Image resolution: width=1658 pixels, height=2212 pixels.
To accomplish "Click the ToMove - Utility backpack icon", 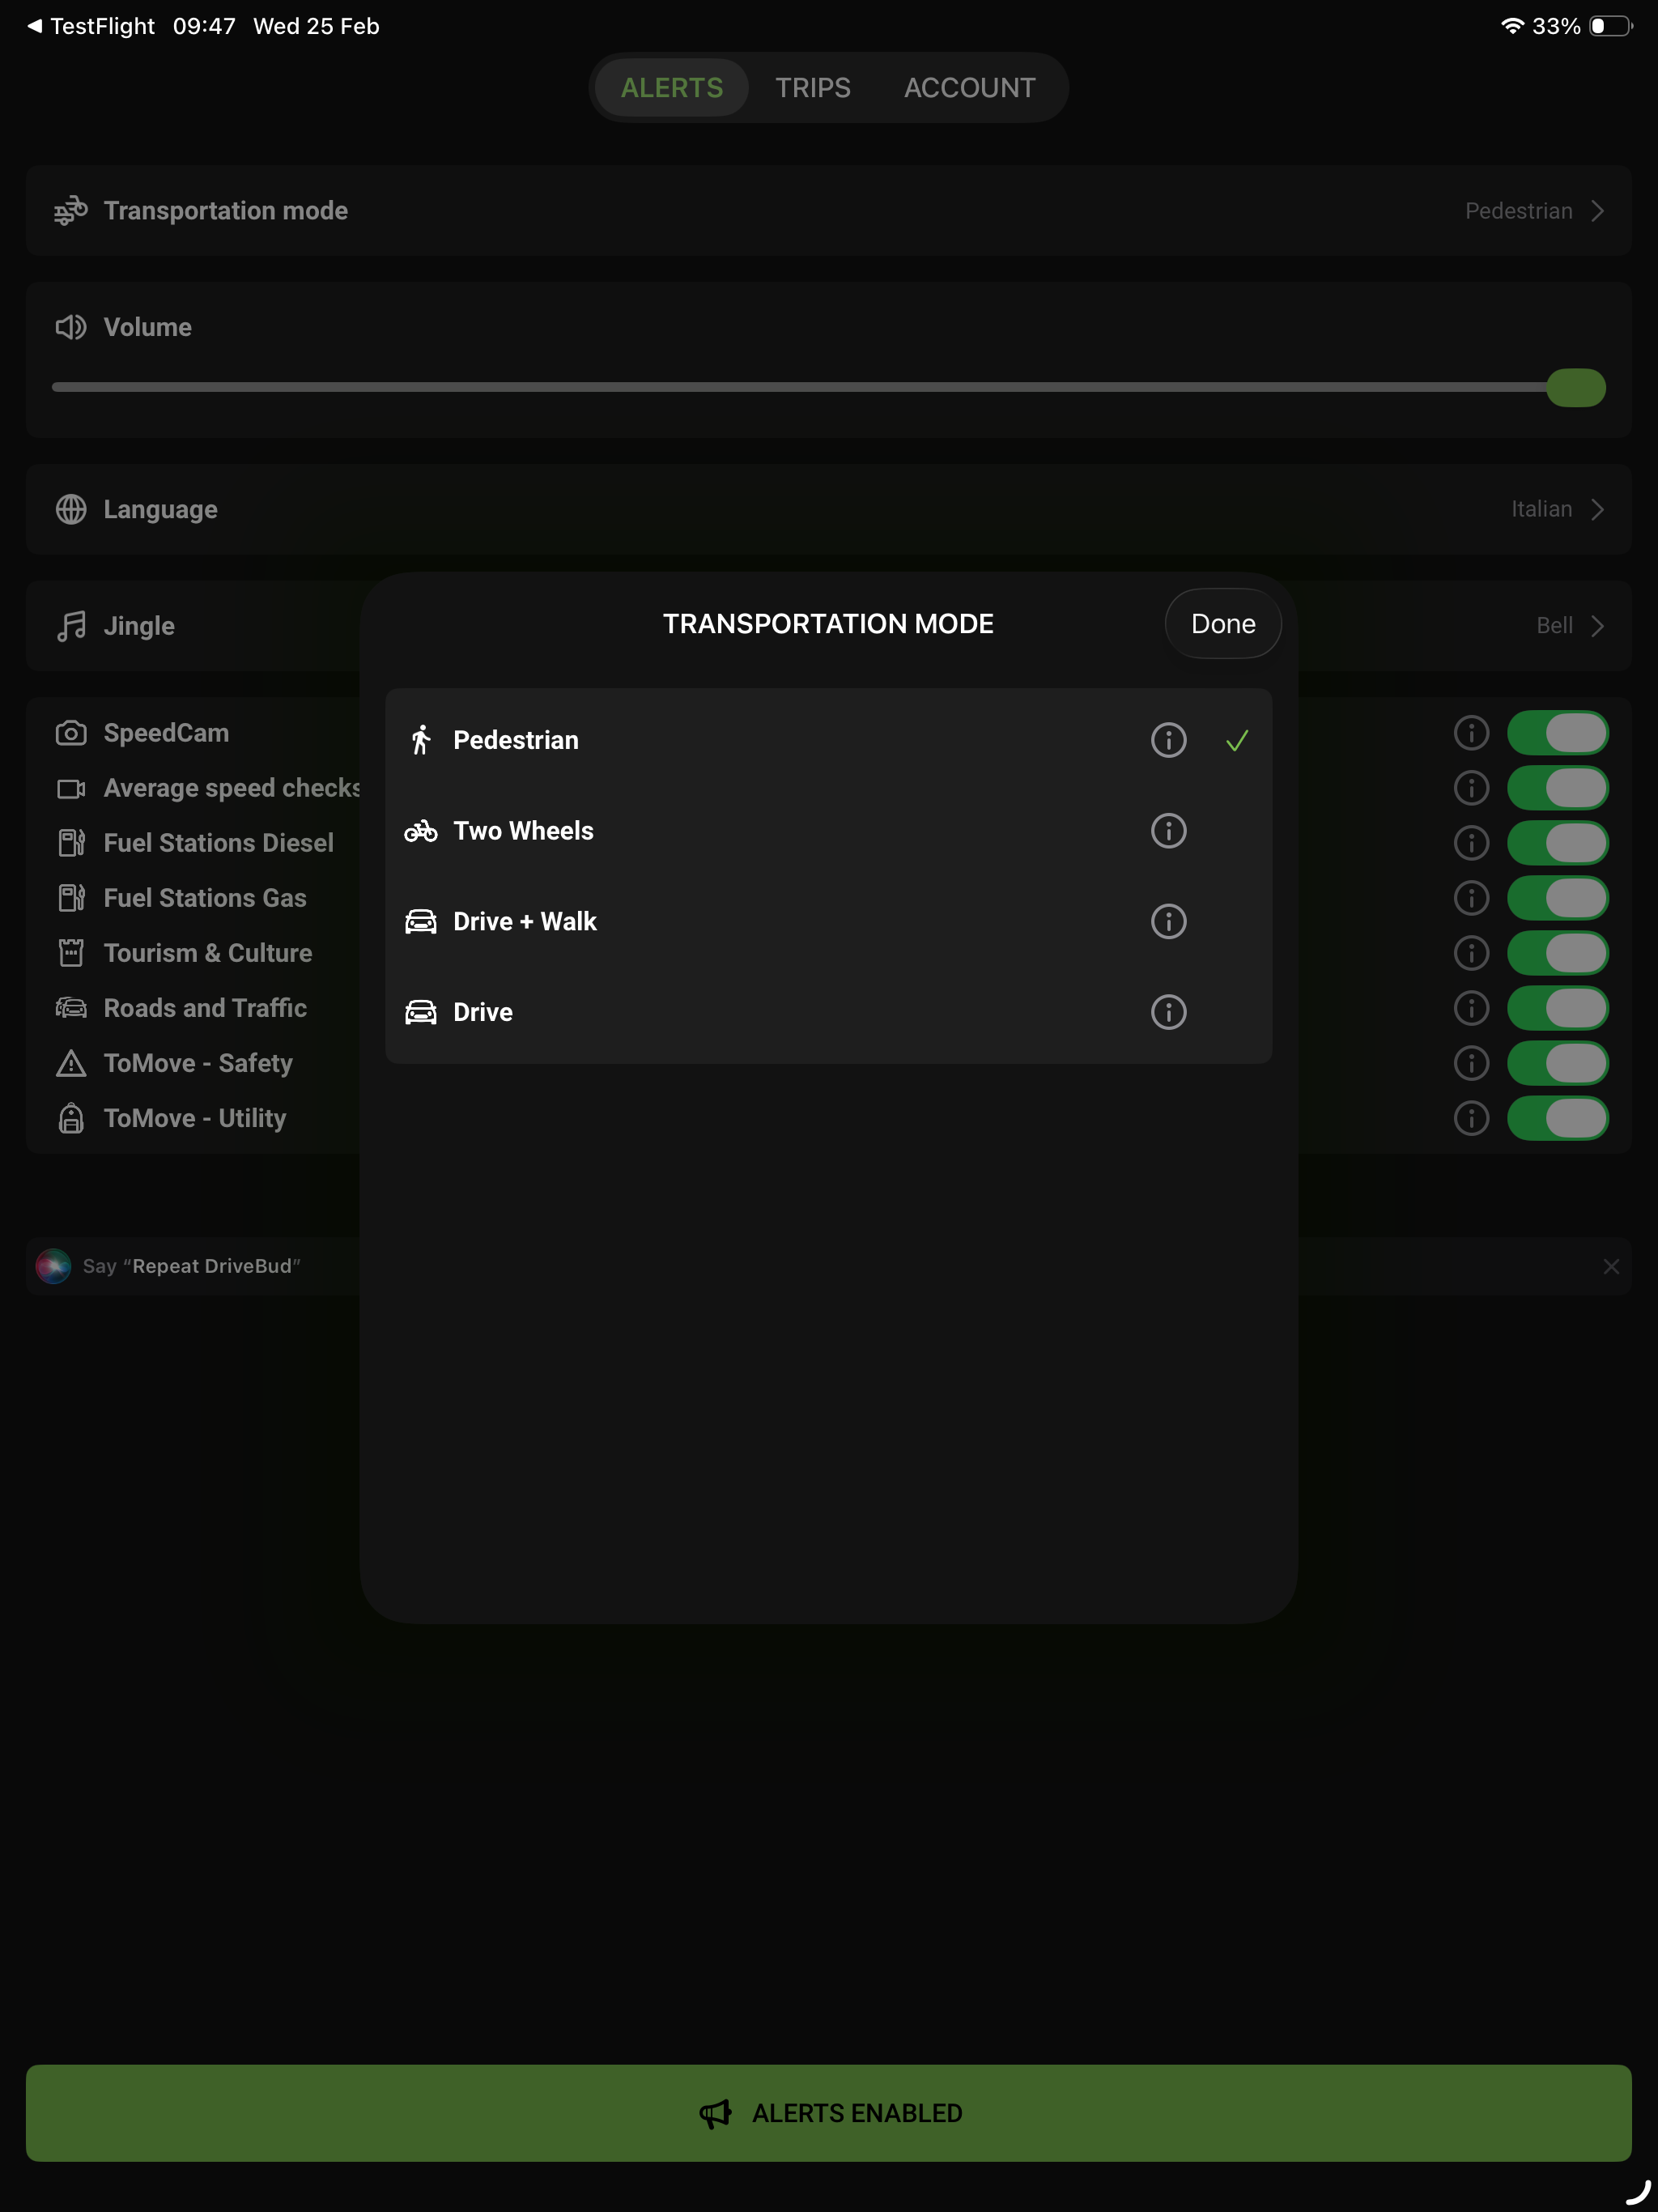I will pos(71,1118).
